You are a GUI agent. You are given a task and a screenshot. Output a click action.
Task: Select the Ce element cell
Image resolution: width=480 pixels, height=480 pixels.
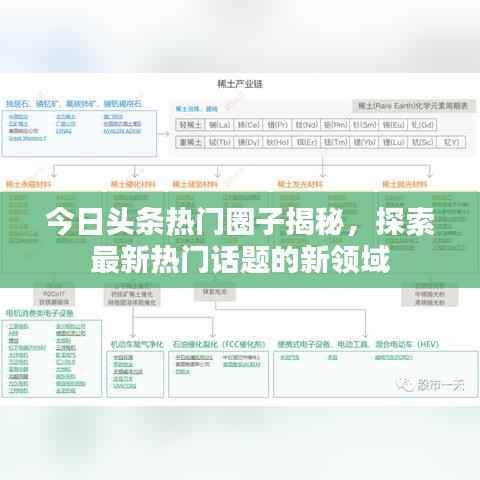248,125
